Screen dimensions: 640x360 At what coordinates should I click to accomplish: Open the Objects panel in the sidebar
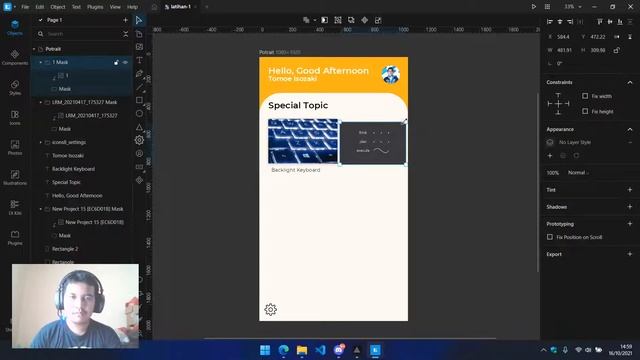coord(15,28)
